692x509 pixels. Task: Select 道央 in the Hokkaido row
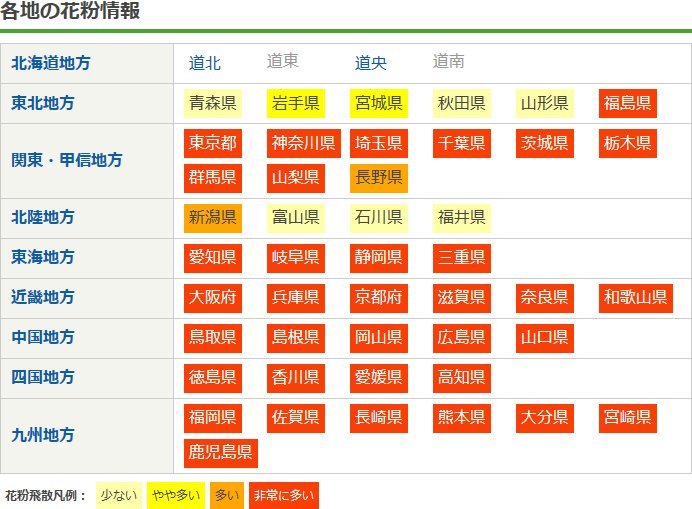click(x=371, y=63)
